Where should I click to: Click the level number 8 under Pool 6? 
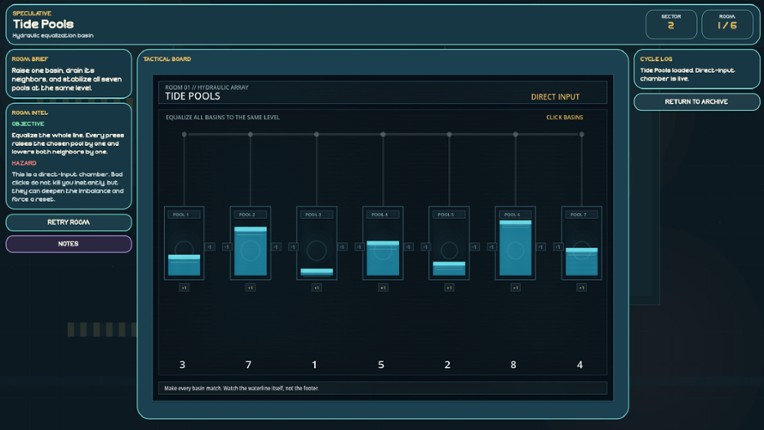[514, 365]
